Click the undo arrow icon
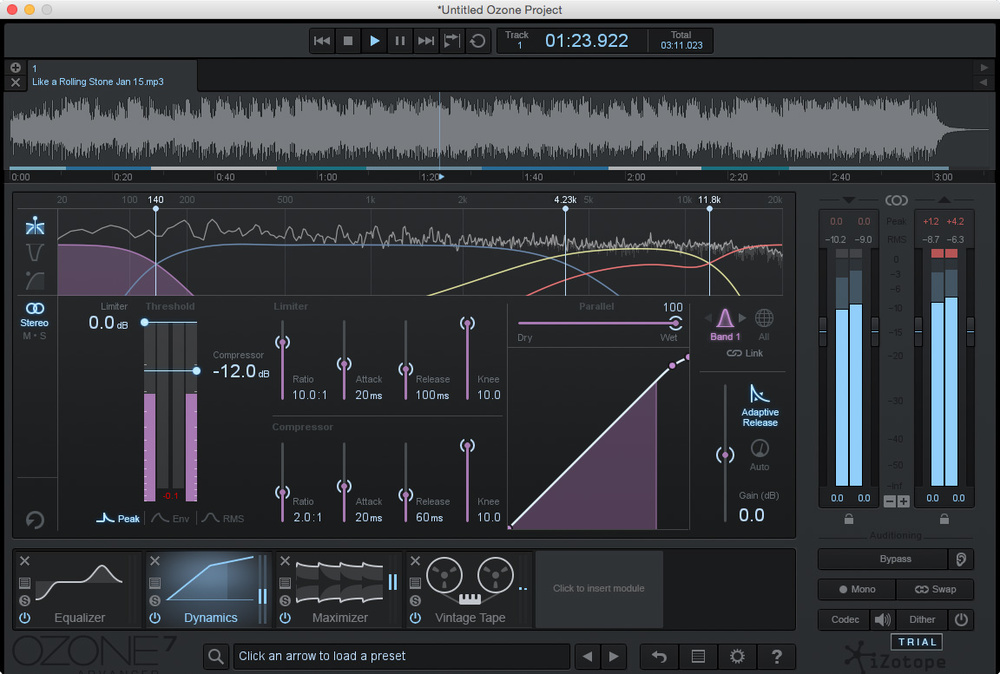Viewport: 1000px width, 674px height. [658, 656]
